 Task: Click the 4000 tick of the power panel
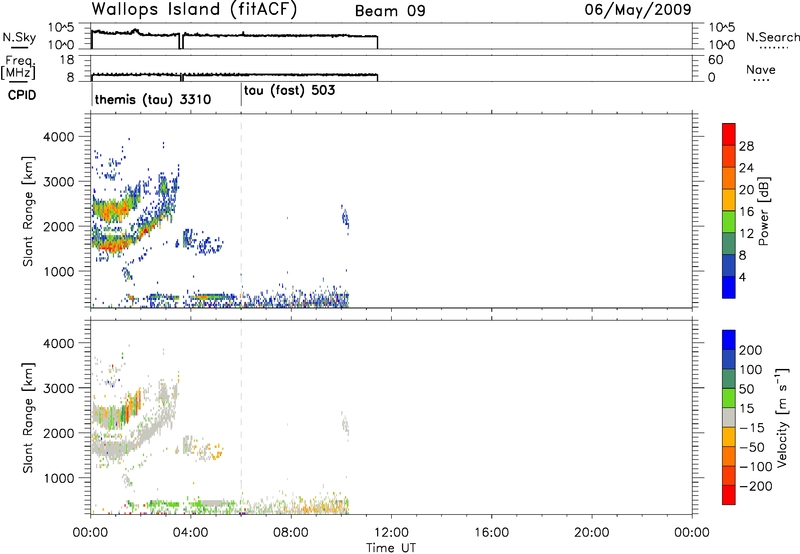click(59, 137)
